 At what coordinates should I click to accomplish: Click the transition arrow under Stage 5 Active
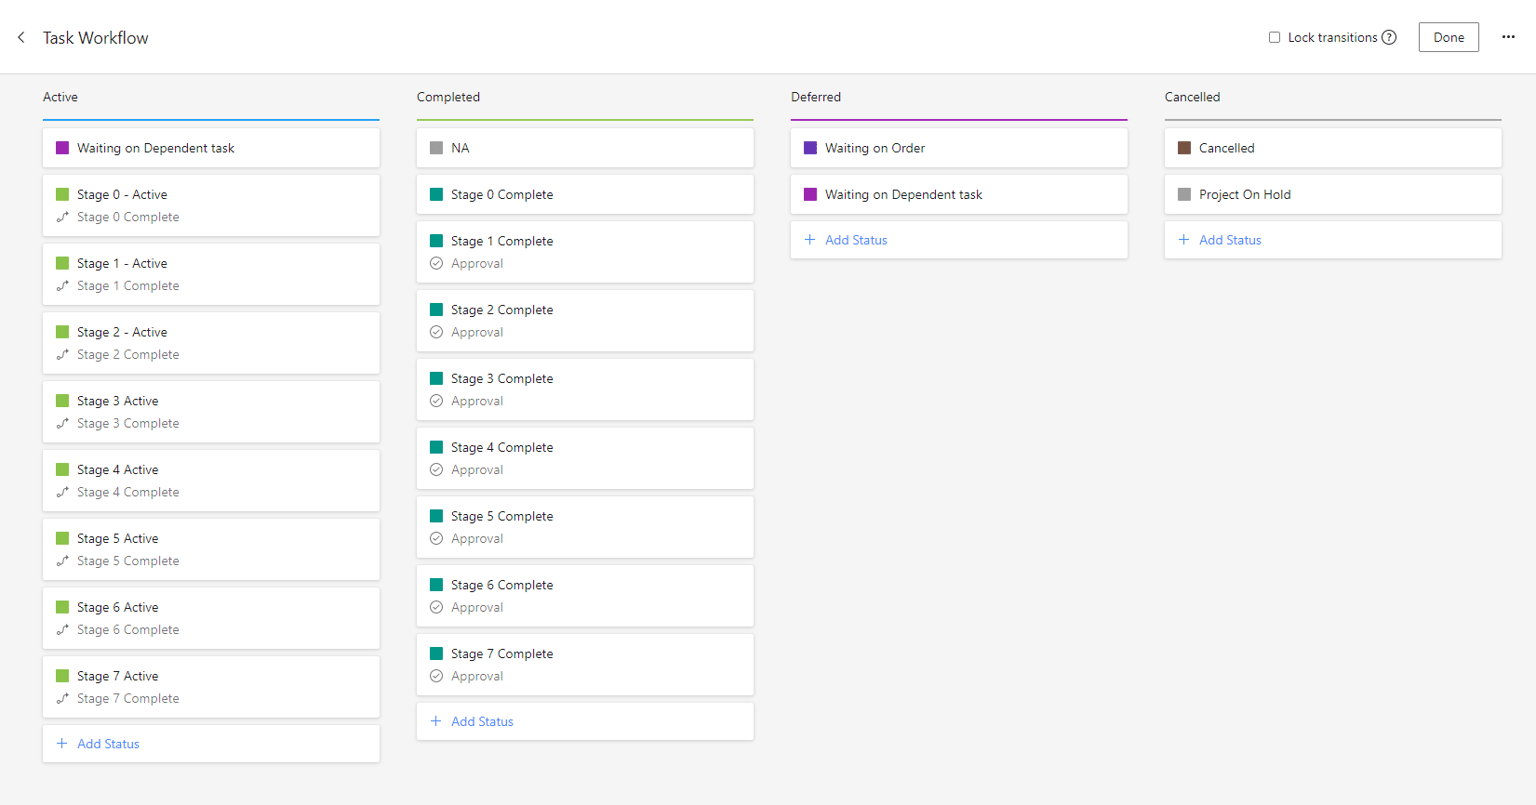click(x=62, y=561)
